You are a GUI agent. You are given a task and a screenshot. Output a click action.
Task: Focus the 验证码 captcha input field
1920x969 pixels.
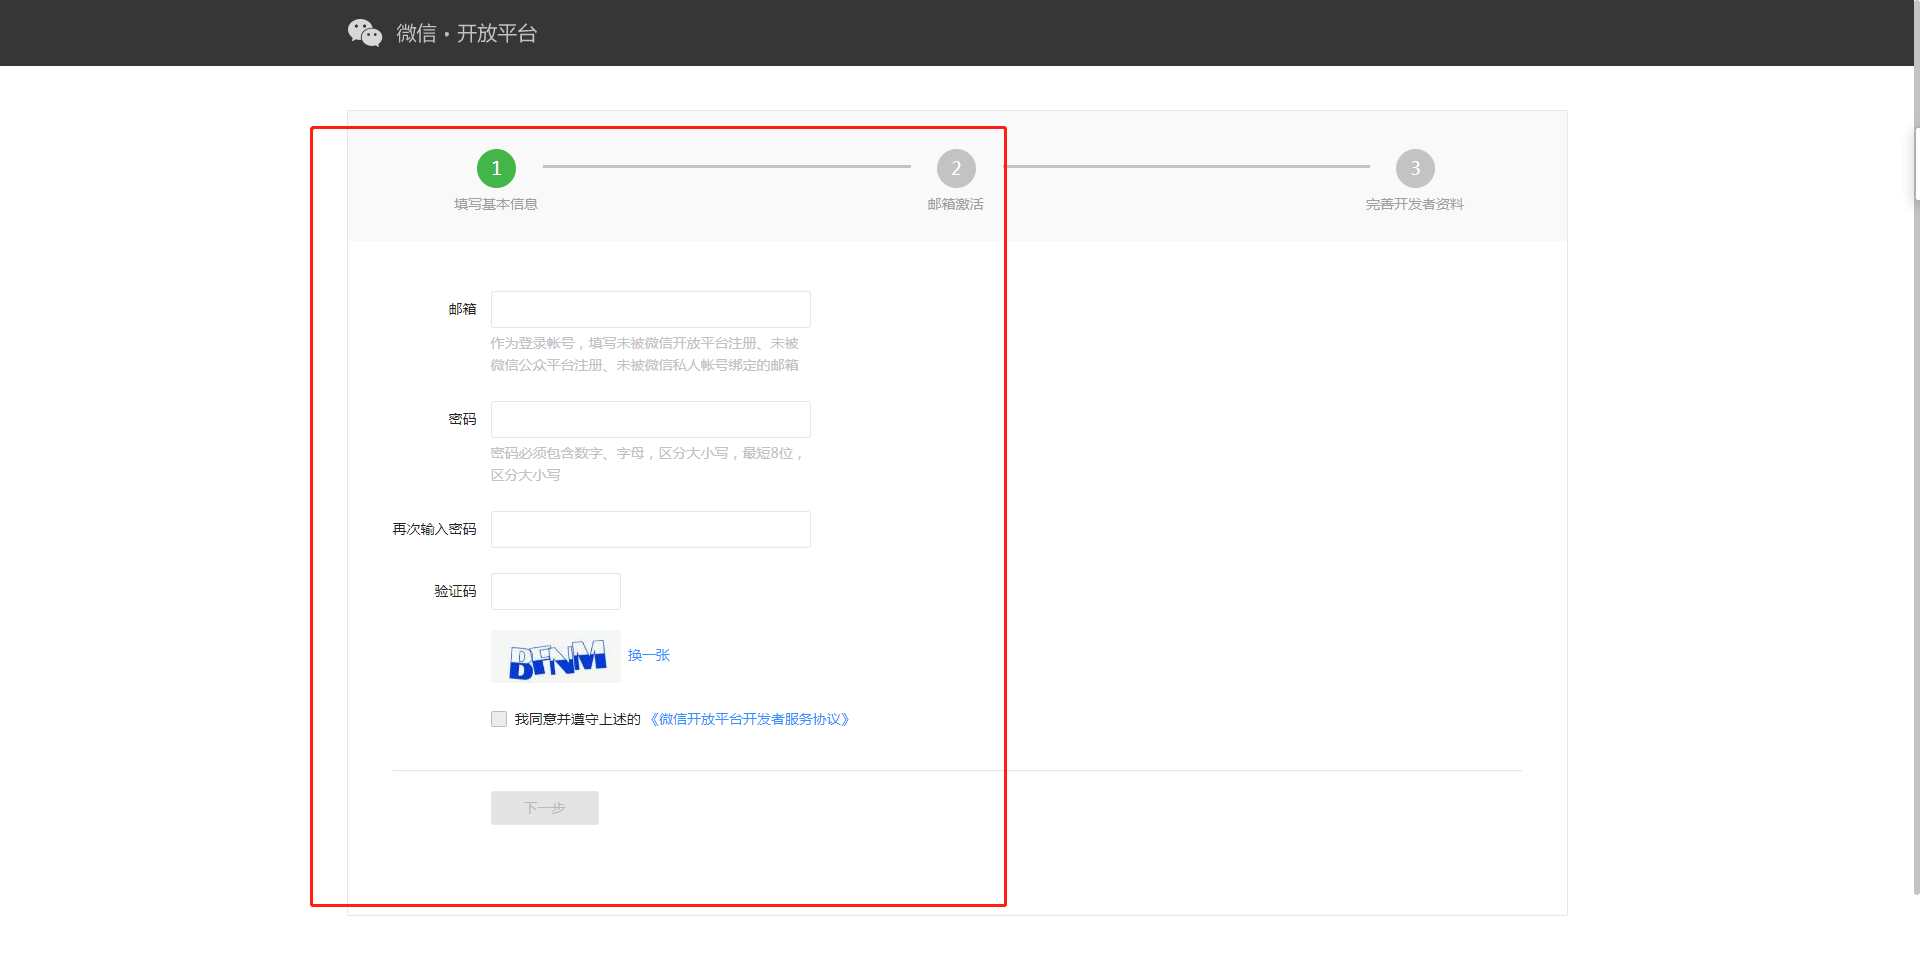tap(556, 591)
